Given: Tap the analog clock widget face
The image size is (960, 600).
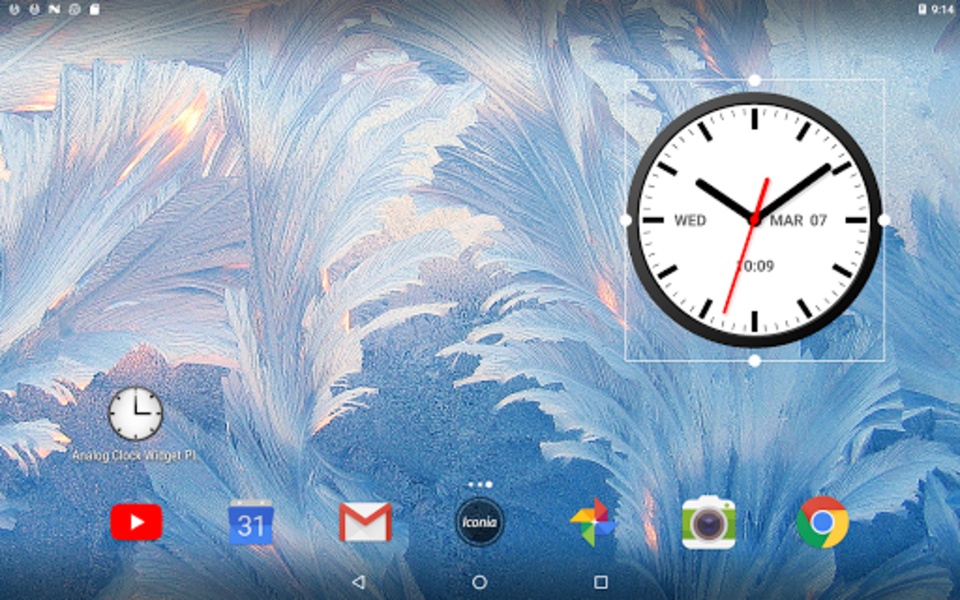Looking at the screenshot, I should 754,220.
